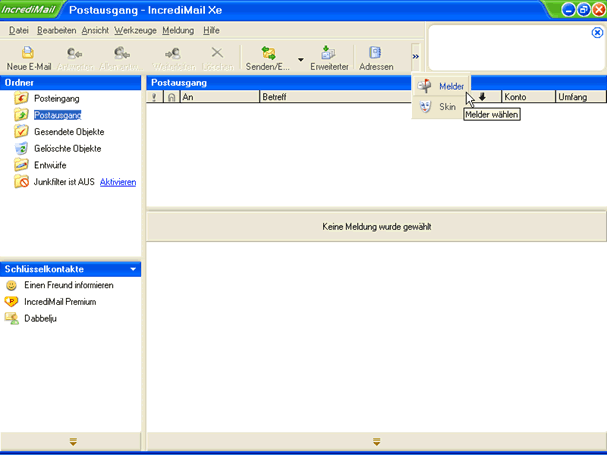Compose a message with Neue E-Mail

[28, 58]
